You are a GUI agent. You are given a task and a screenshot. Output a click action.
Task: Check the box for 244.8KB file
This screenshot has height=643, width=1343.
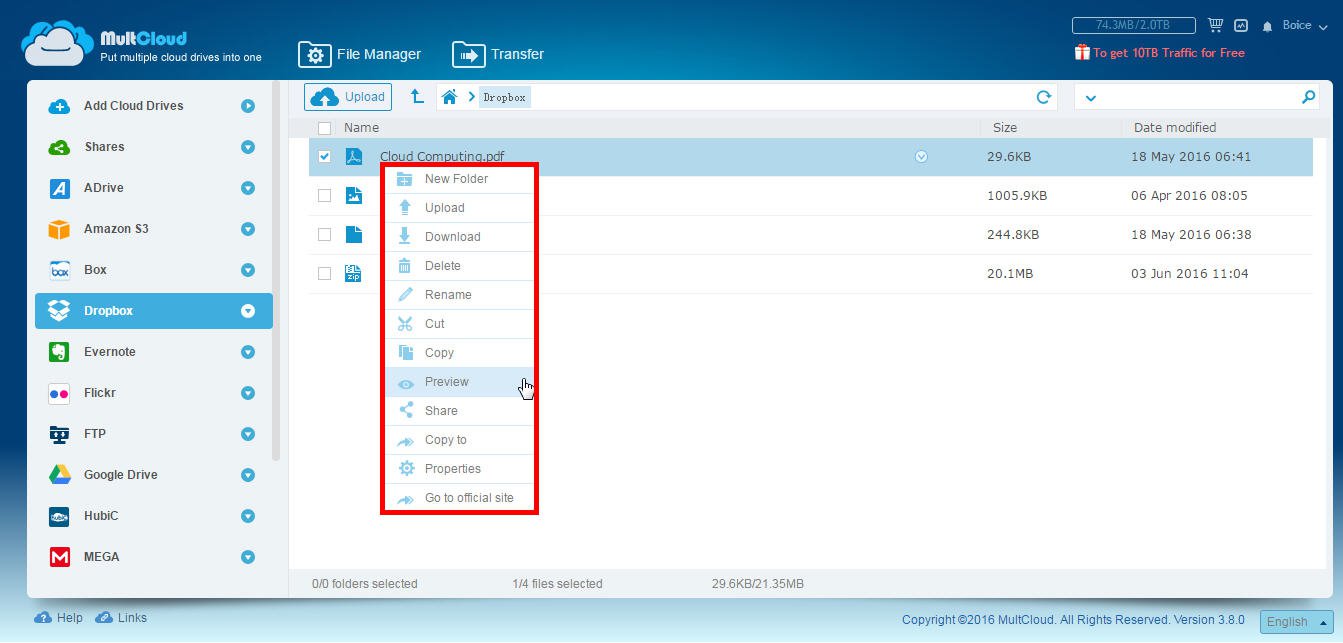coord(324,234)
